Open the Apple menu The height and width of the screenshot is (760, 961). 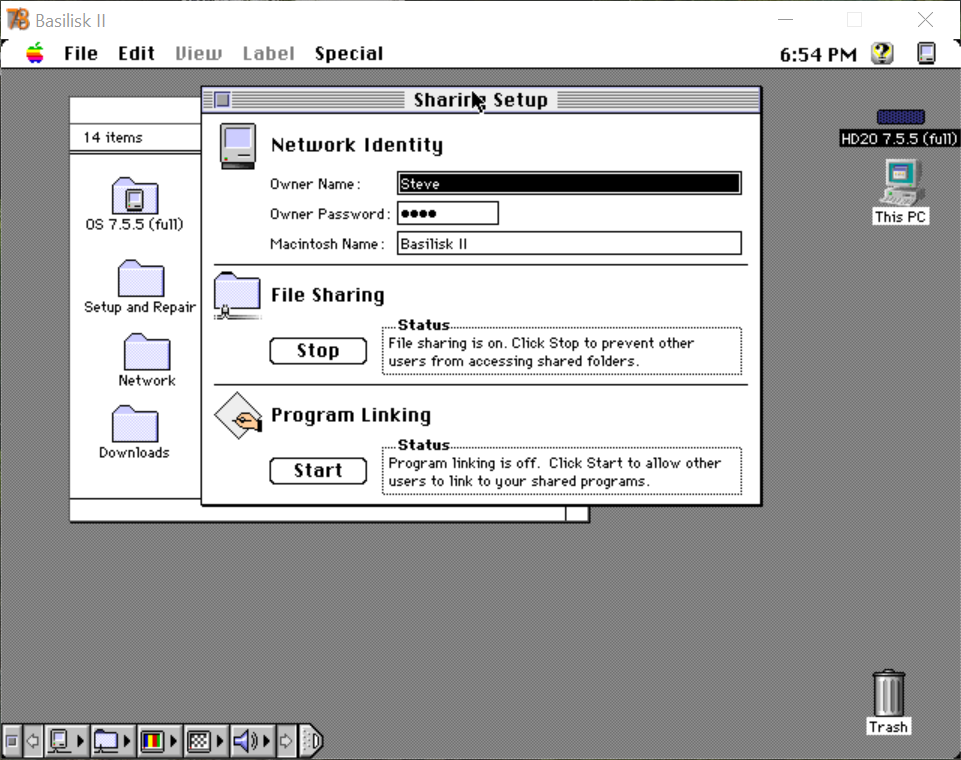(x=35, y=53)
